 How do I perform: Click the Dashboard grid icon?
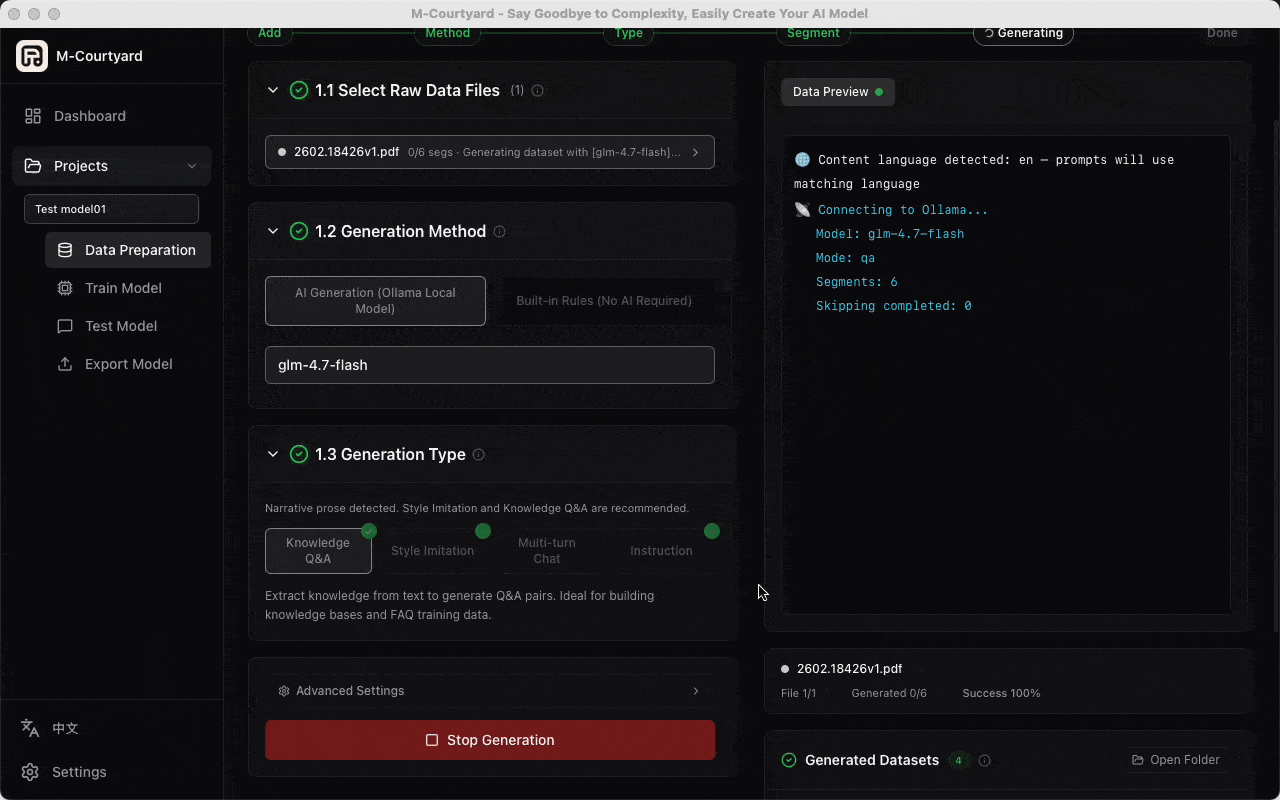(x=33, y=116)
